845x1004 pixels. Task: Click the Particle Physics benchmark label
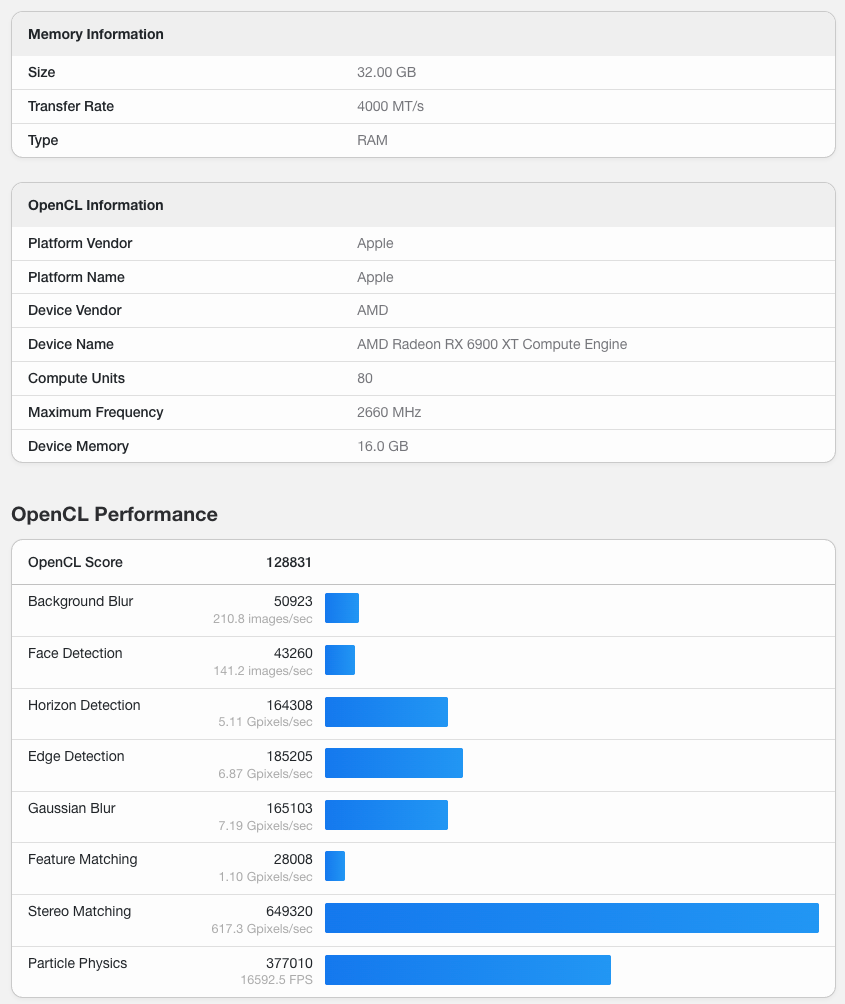click(x=78, y=963)
